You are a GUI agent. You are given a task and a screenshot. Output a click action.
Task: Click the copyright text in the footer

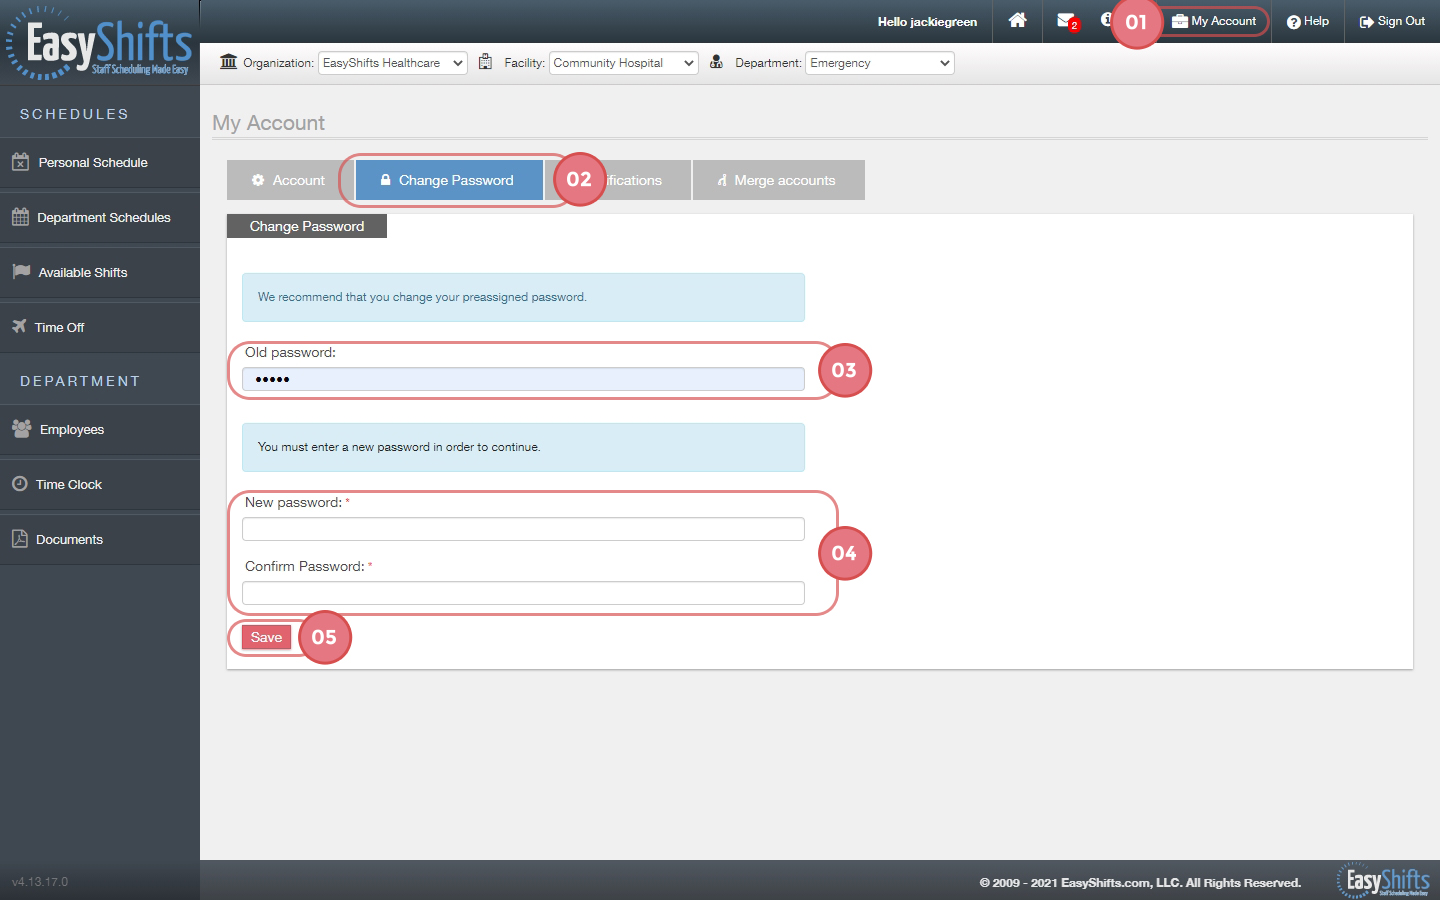click(1140, 882)
